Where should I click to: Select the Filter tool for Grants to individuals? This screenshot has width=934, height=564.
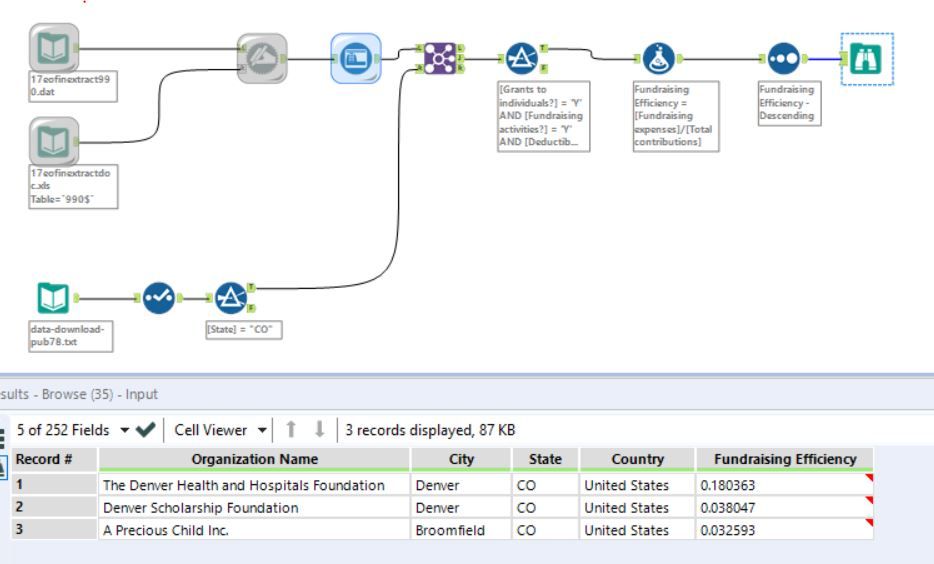(x=522, y=58)
